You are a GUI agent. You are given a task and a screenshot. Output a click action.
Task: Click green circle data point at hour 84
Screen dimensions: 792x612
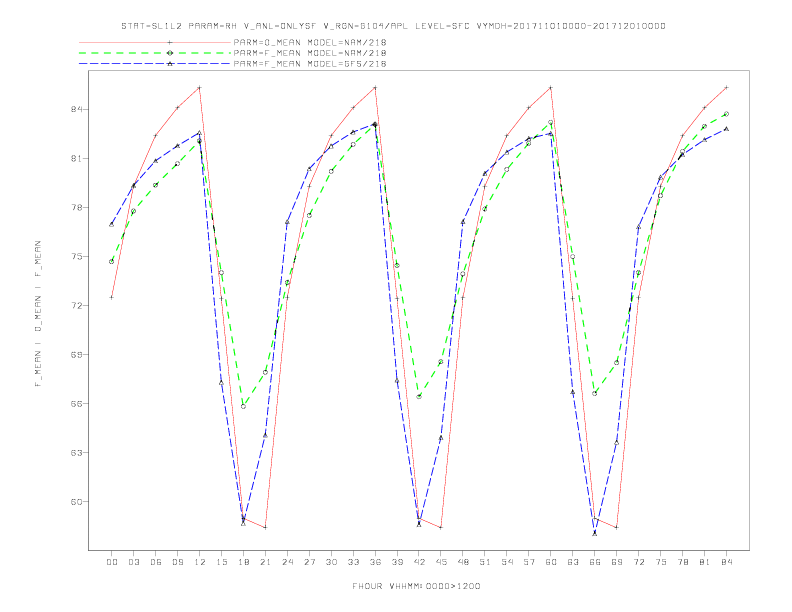pos(726,114)
